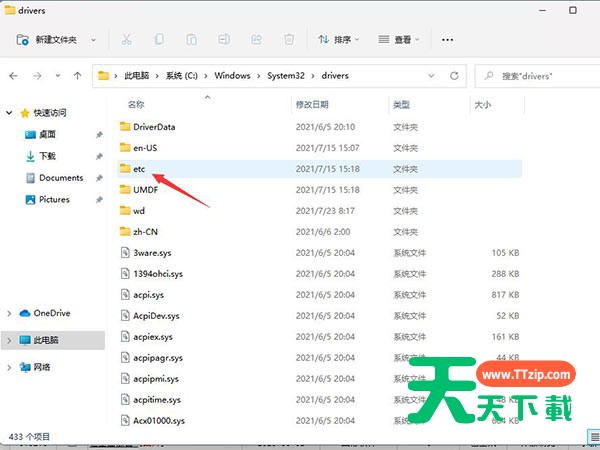Click the Cut scissors icon

click(127, 40)
